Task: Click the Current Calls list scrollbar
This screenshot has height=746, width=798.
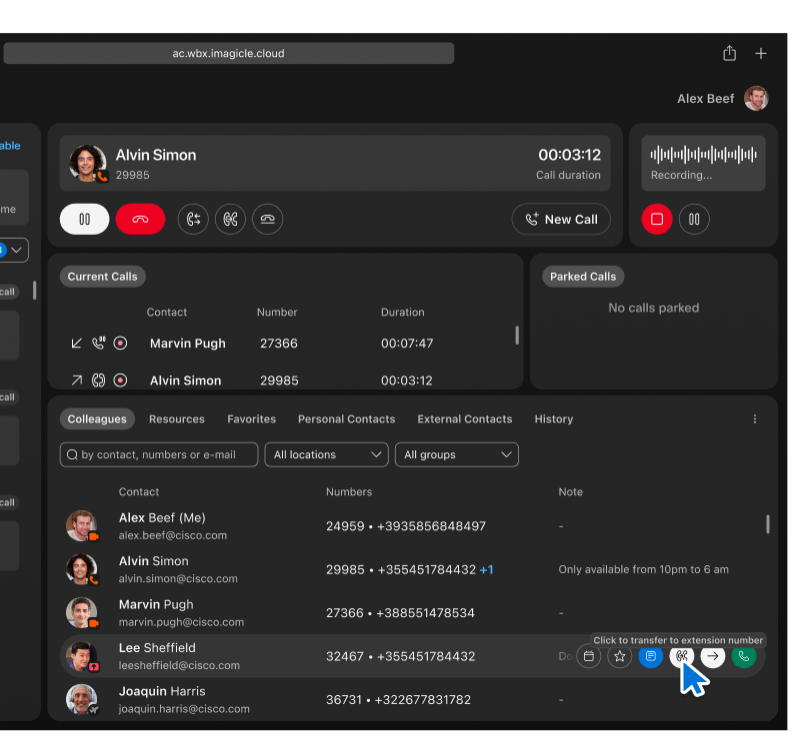Action: point(517,335)
